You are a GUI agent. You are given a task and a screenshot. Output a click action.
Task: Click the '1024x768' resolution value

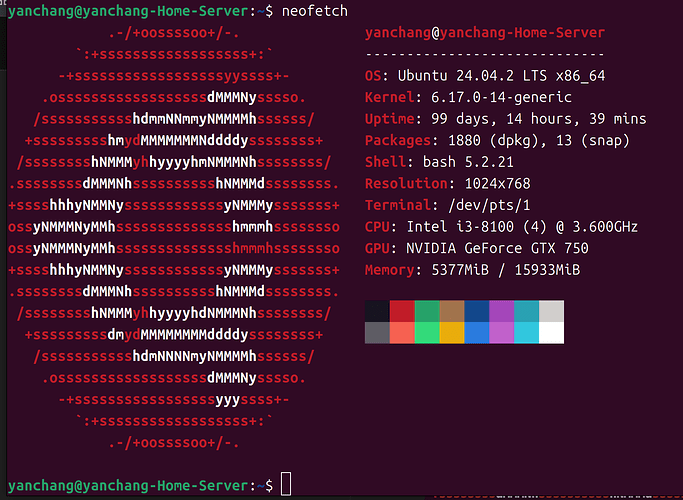click(497, 183)
